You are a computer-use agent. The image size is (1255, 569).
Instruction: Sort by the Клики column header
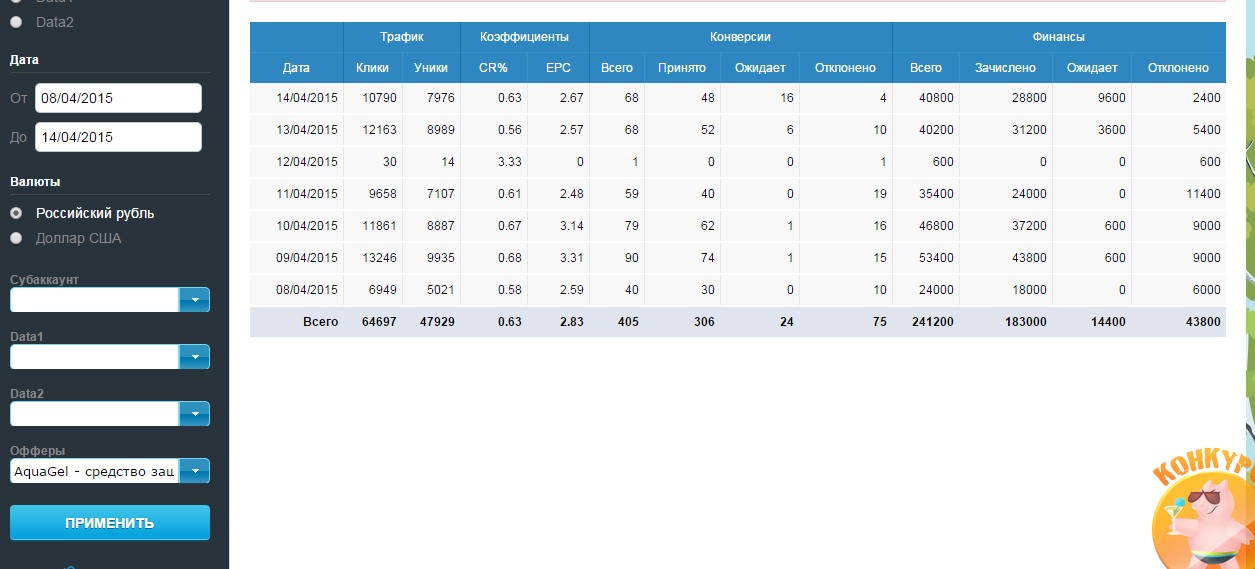pos(372,68)
